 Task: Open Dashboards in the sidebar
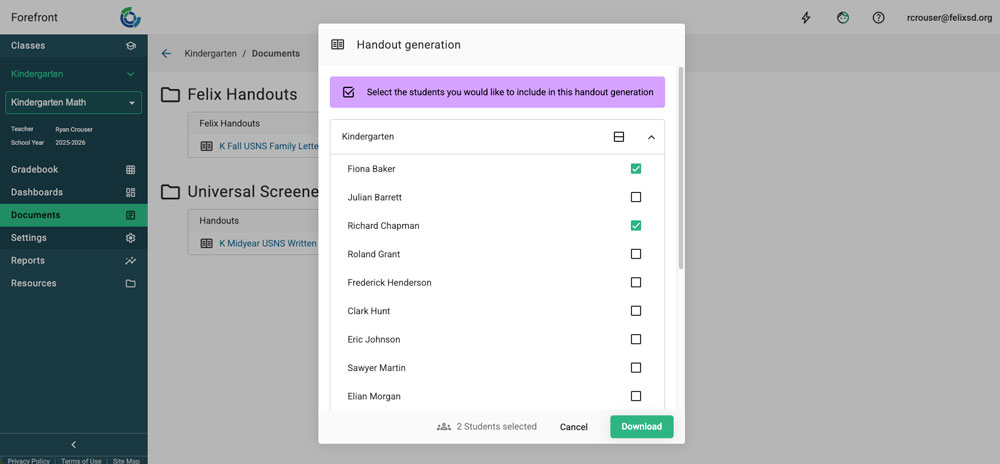(37, 192)
